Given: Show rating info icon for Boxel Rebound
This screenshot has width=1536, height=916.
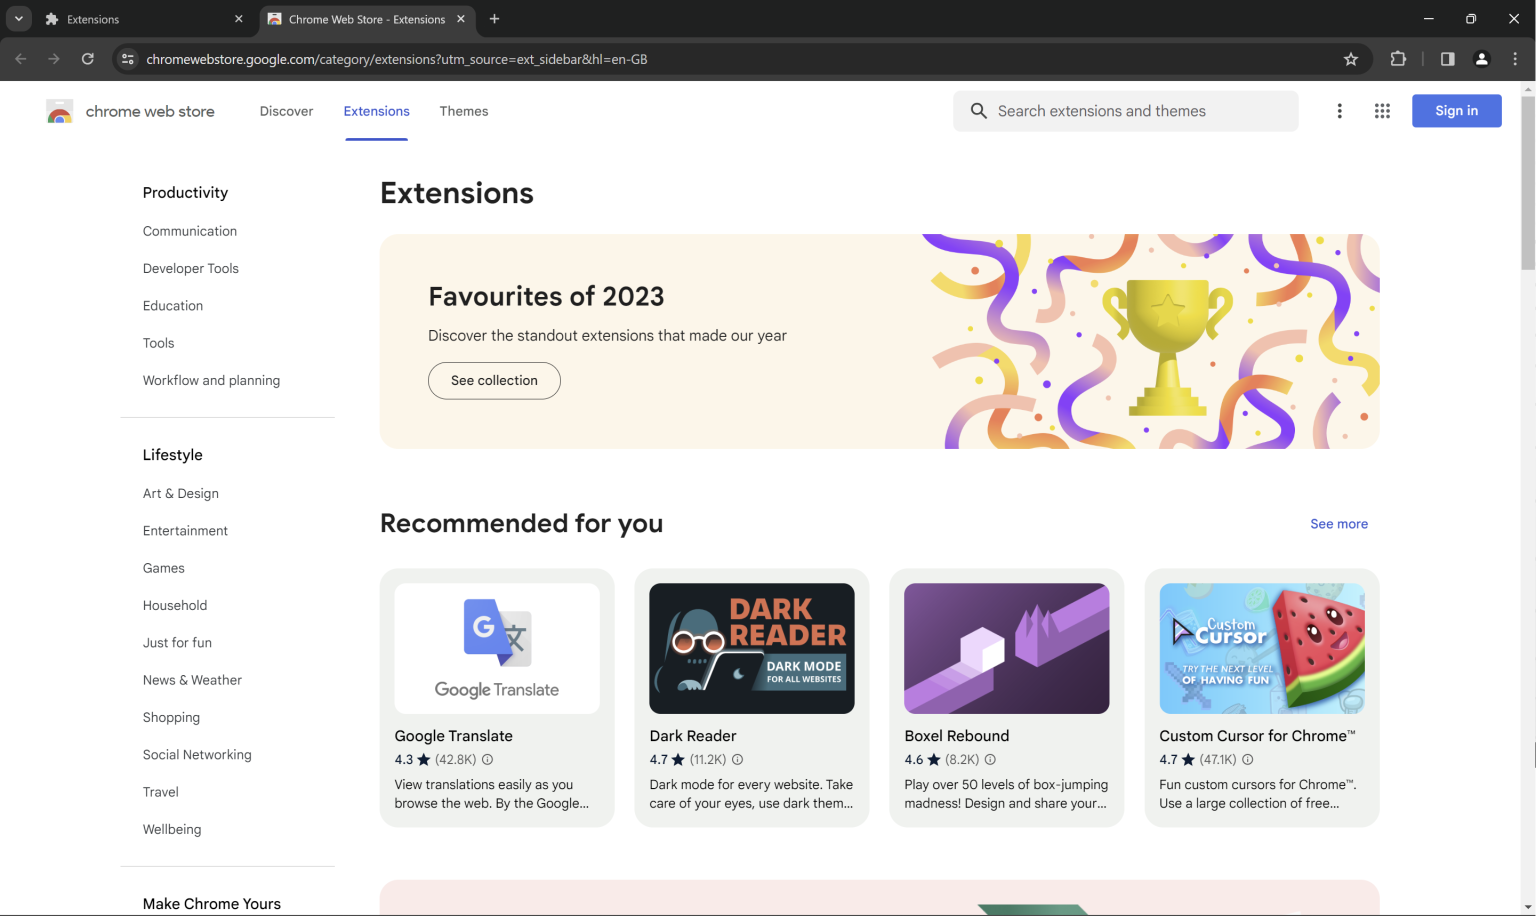Looking at the screenshot, I should 990,760.
